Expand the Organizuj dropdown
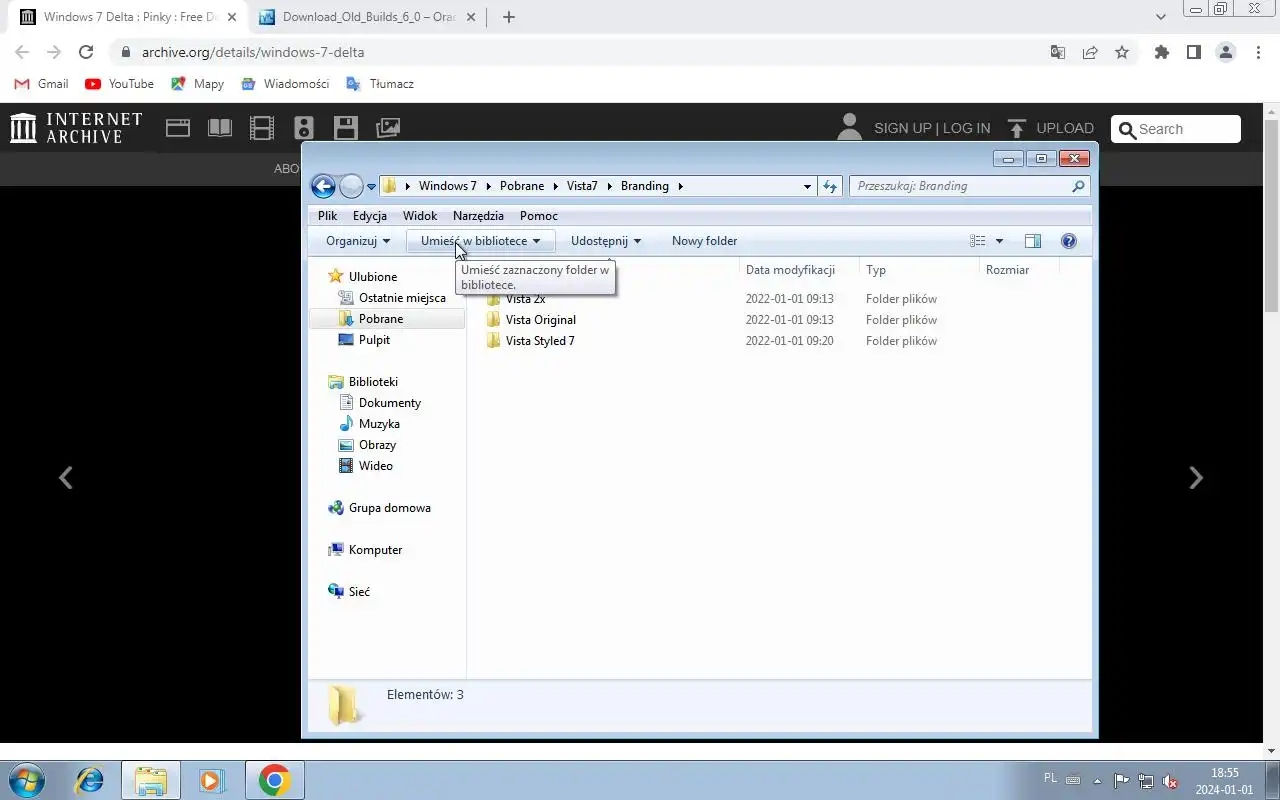This screenshot has width=1280, height=800. 358,241
